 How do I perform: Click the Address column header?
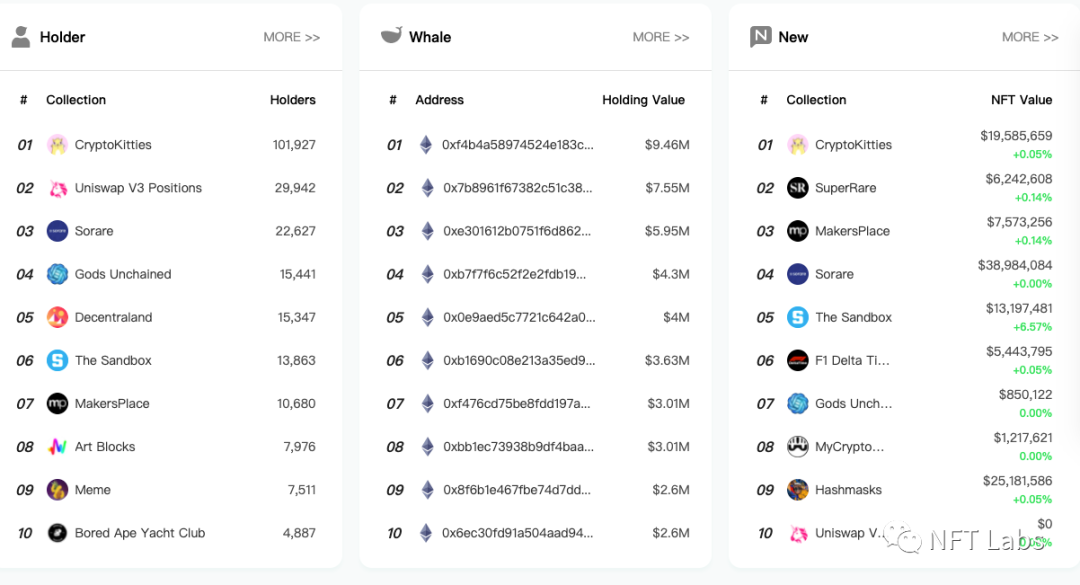[x=439, y=100]
